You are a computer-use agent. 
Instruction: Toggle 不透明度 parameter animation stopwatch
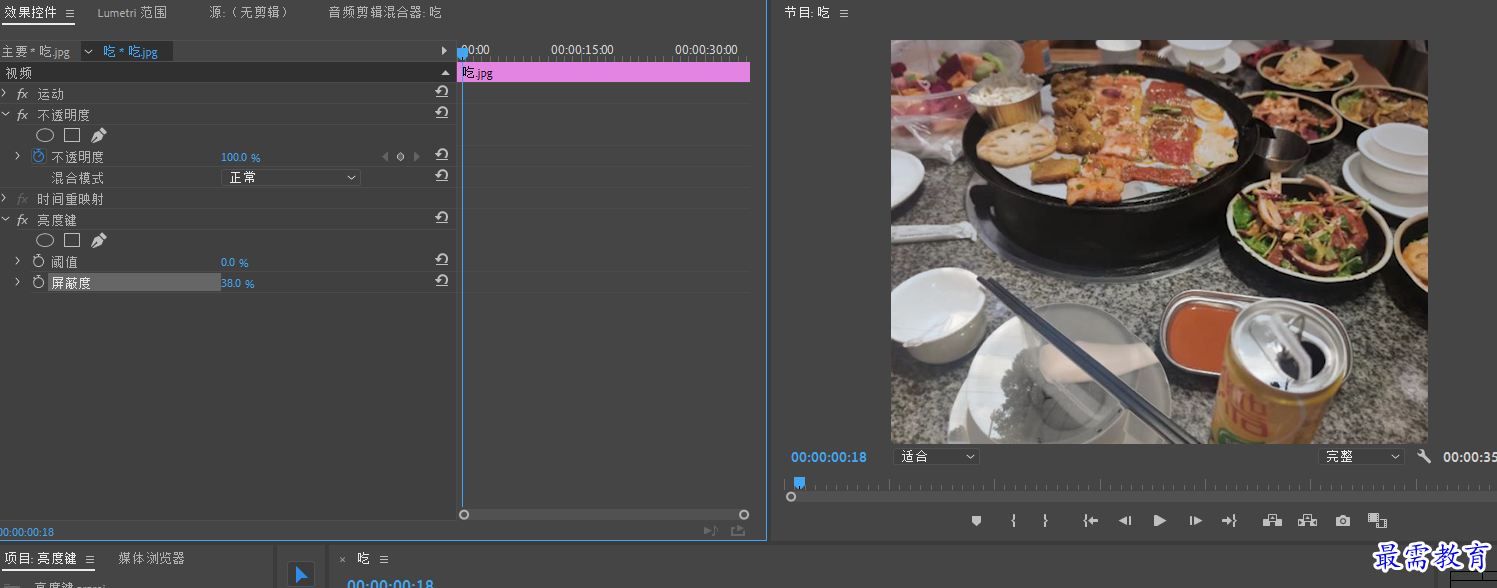(x=39, y=156)
